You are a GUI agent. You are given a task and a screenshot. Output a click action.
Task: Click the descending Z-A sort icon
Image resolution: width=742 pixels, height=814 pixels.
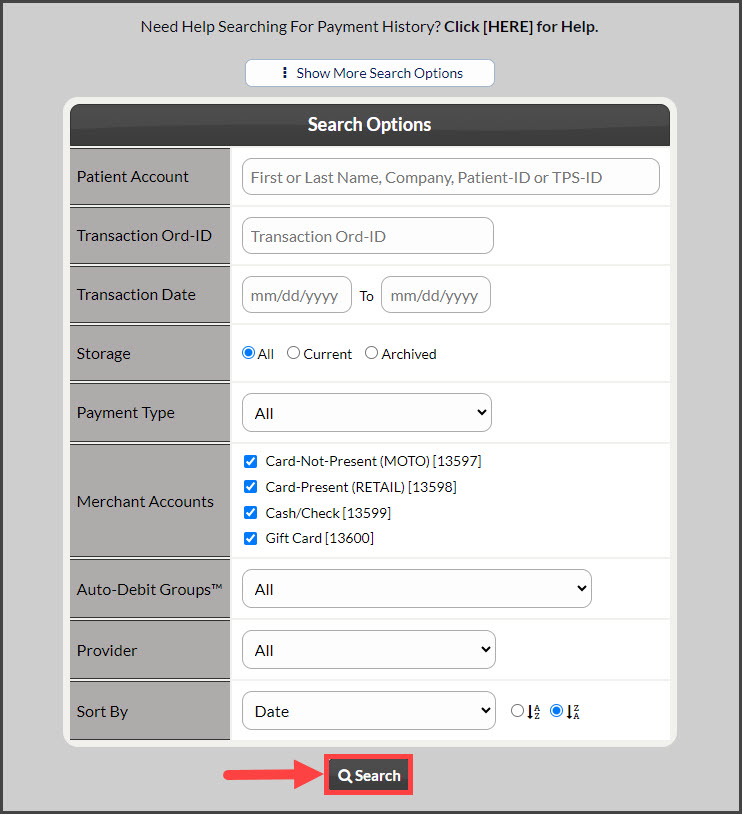click(573, 711)
